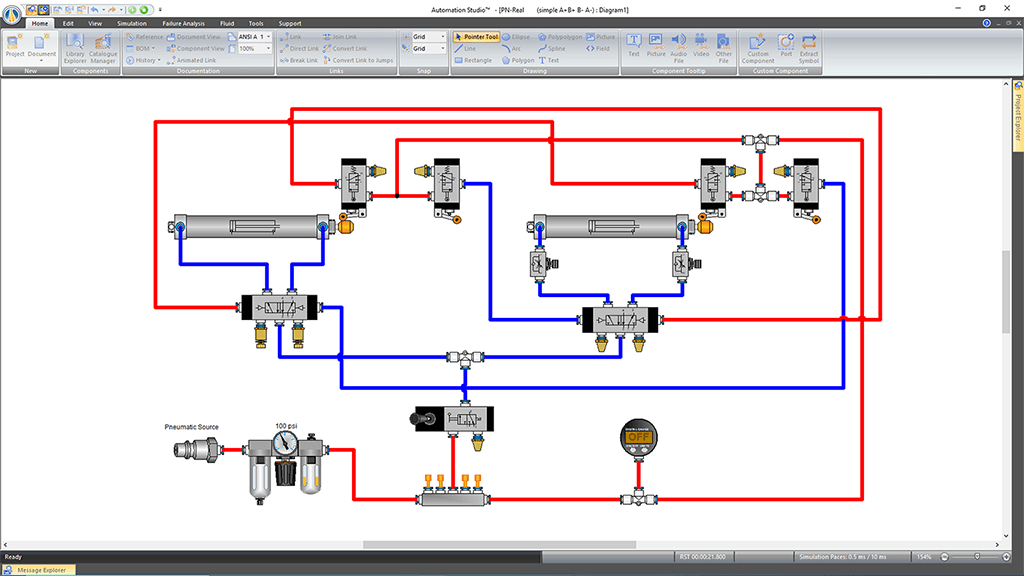Toggle the digital pressure gauge OFF display
Image resolution: width=1024 pixels, height=576 pixels.
636,437
